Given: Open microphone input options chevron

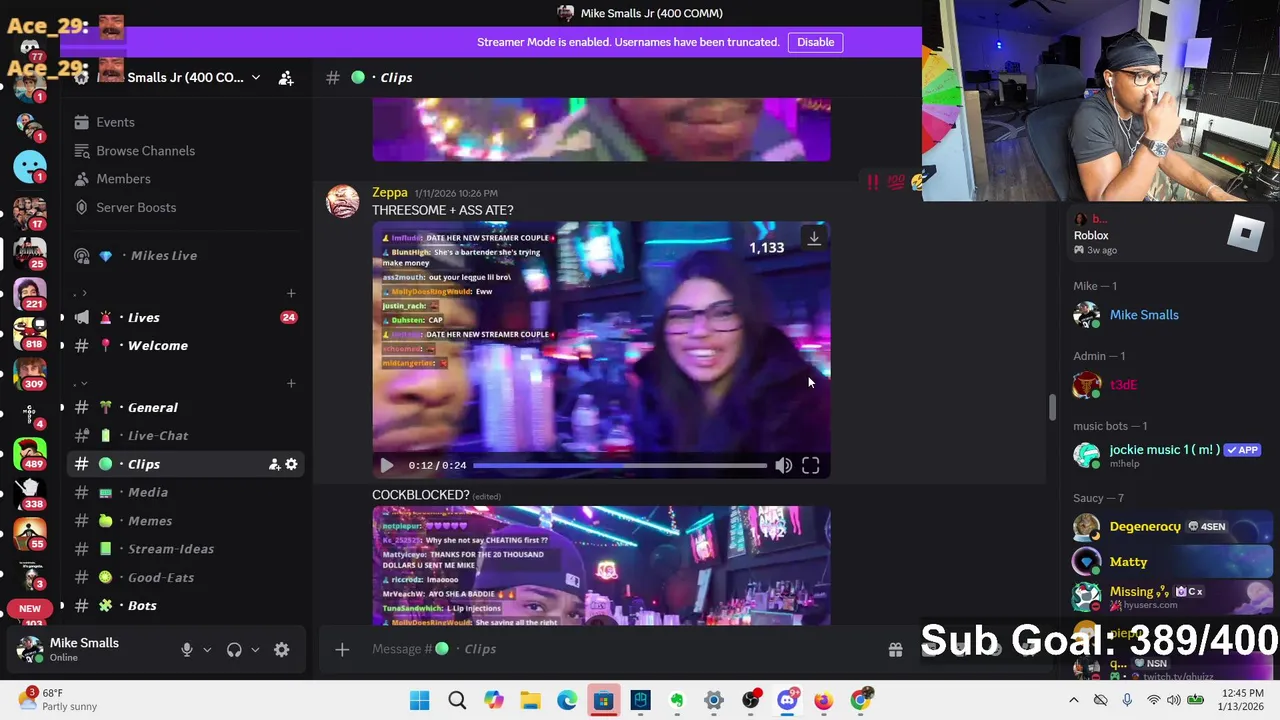Looking at the screenshot, I should (207, 650).
